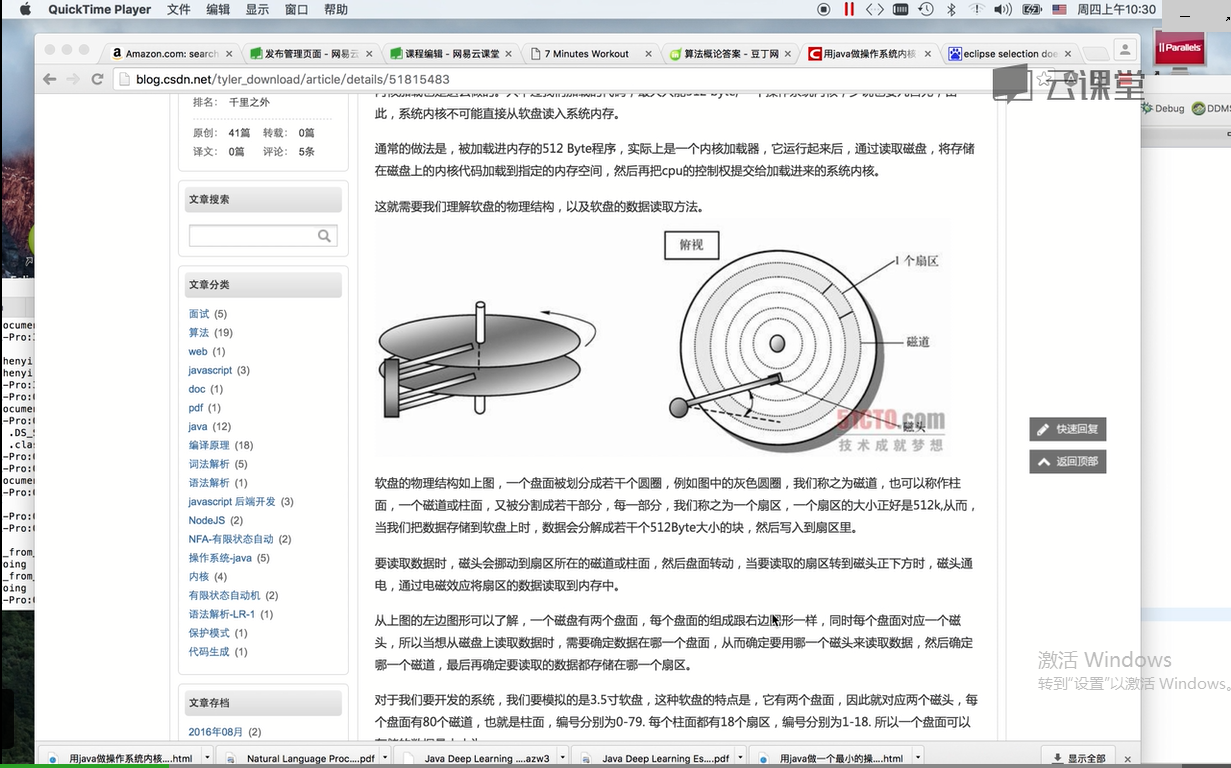
Task: Open Time Machine menu bar icon
Action: (x=926, y=9)
